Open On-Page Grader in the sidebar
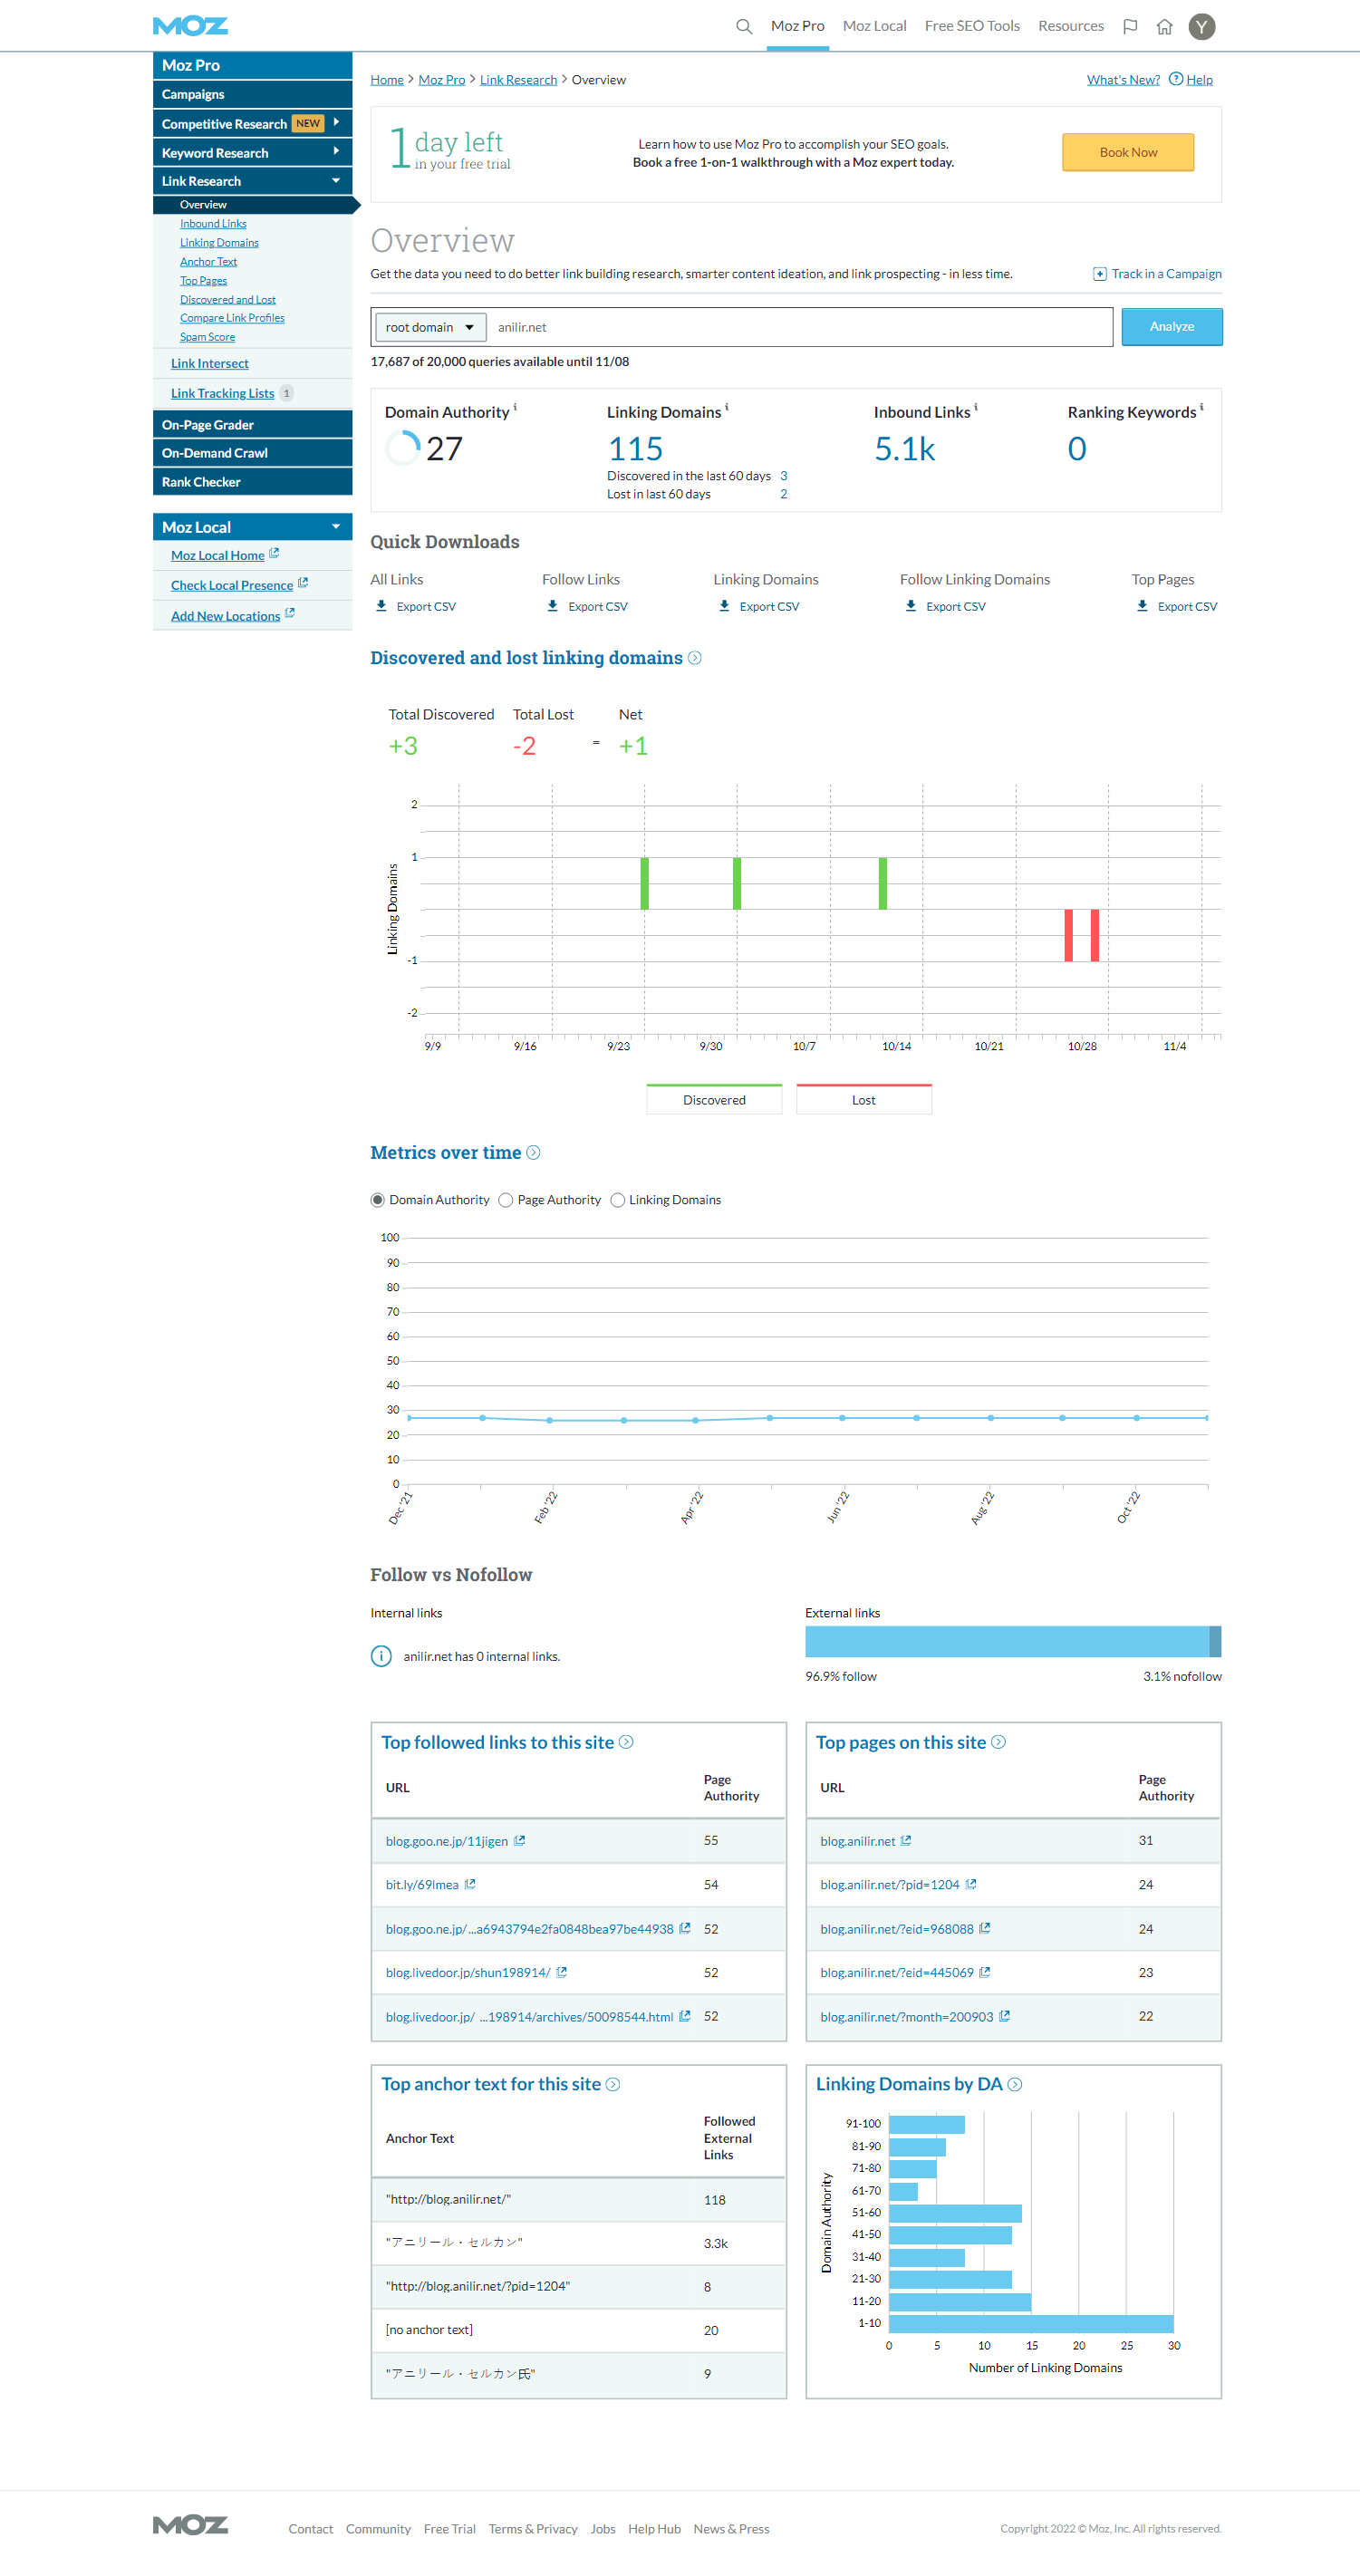Screen dimensions: 1360x2576 tap(253, 425)
